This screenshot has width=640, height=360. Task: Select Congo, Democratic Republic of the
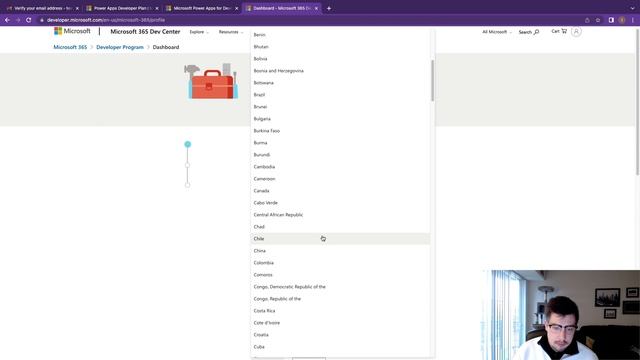[x=340, y=287]
